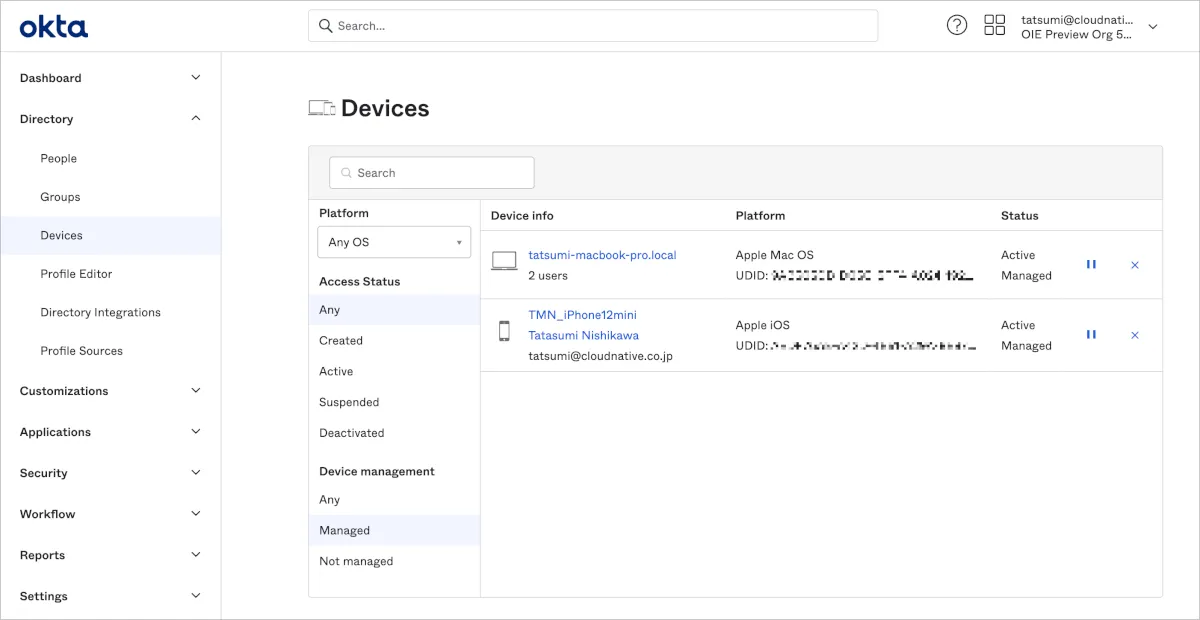Click the phone icon for iPhone device
The width and height of the screenshot is (1200, 620).
point(504,331)
